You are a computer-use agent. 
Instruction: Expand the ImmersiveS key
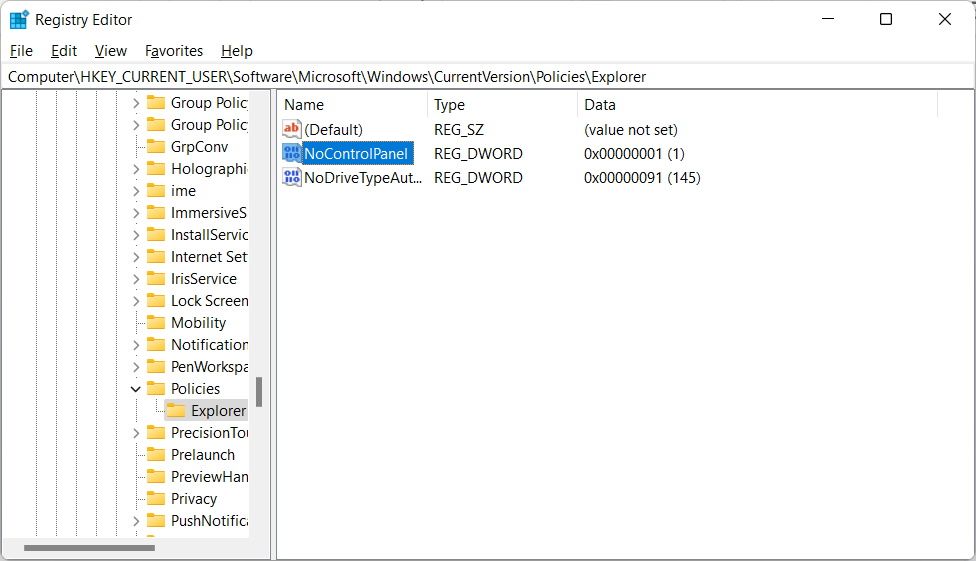click(x=136, y=213)
